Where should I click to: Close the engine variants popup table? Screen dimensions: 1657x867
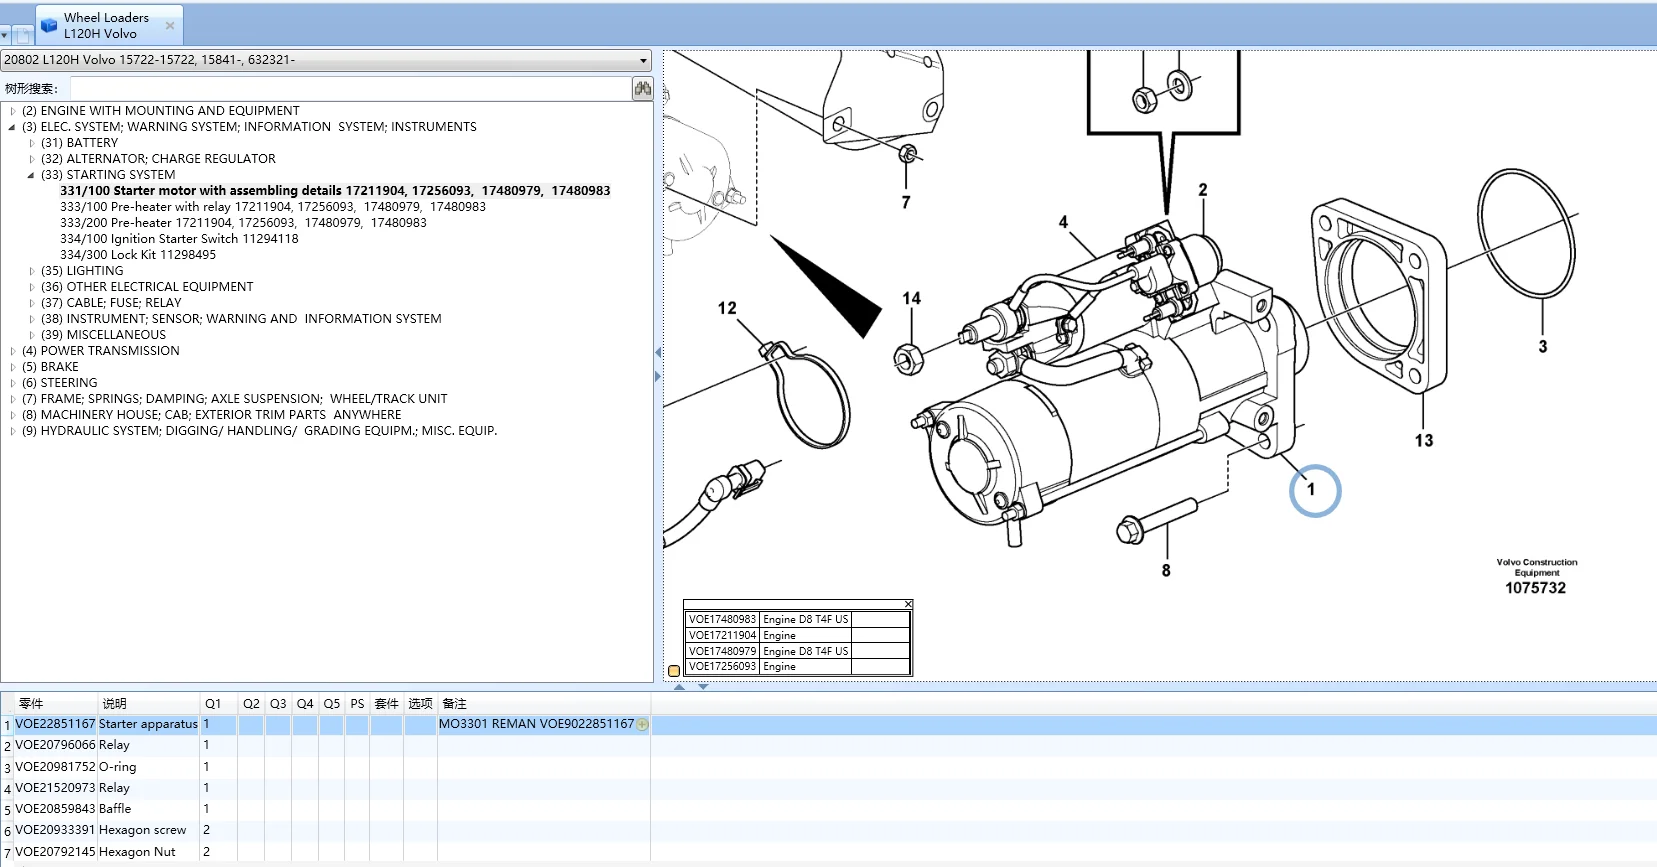click(908, 604)
